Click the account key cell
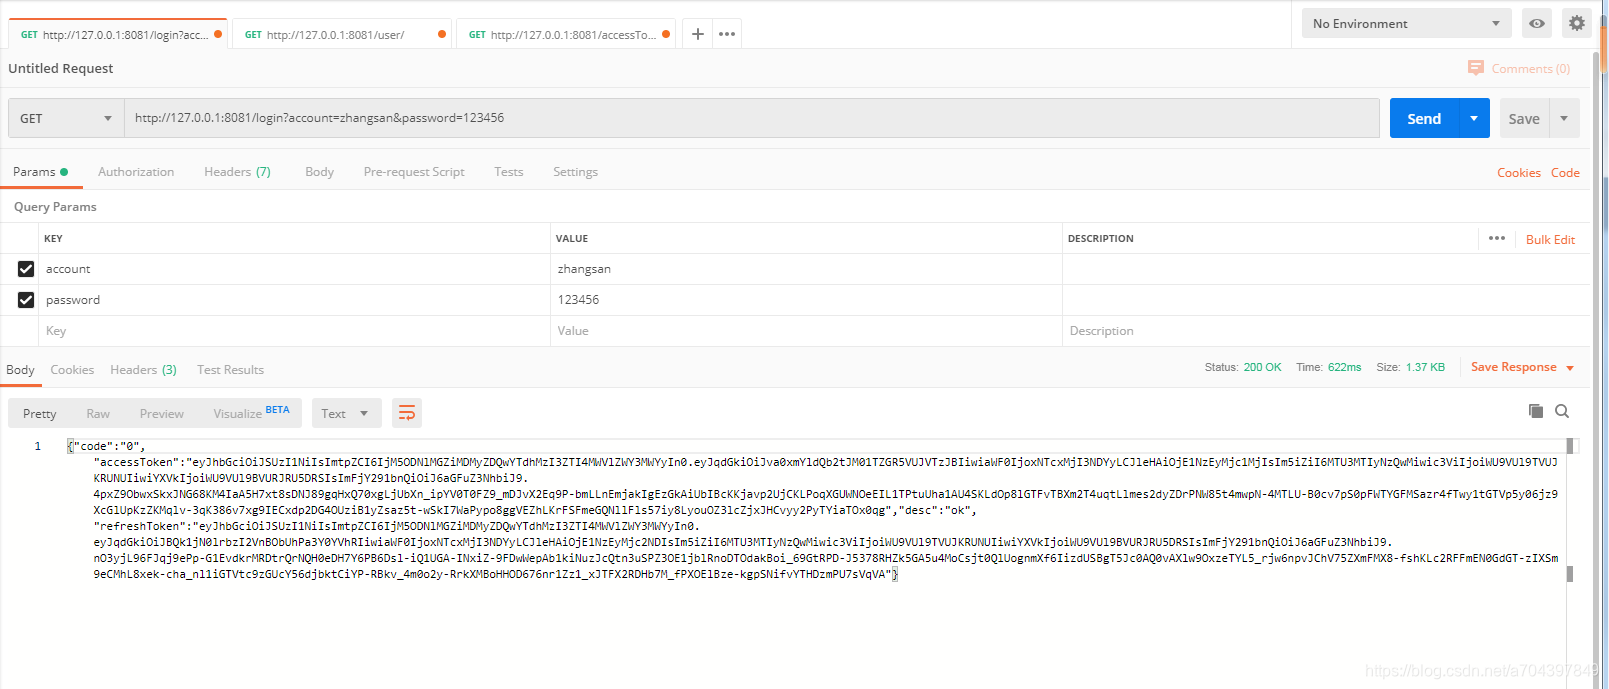This screenshot has height=689, width=1609. [x=294, y=269]
